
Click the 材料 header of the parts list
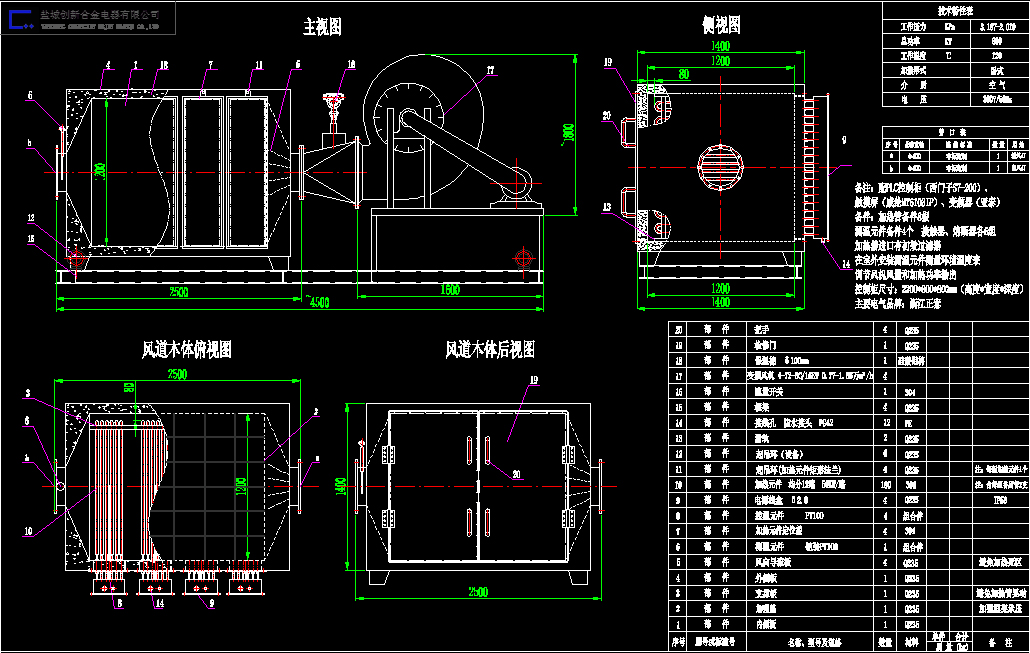point(912,642)
